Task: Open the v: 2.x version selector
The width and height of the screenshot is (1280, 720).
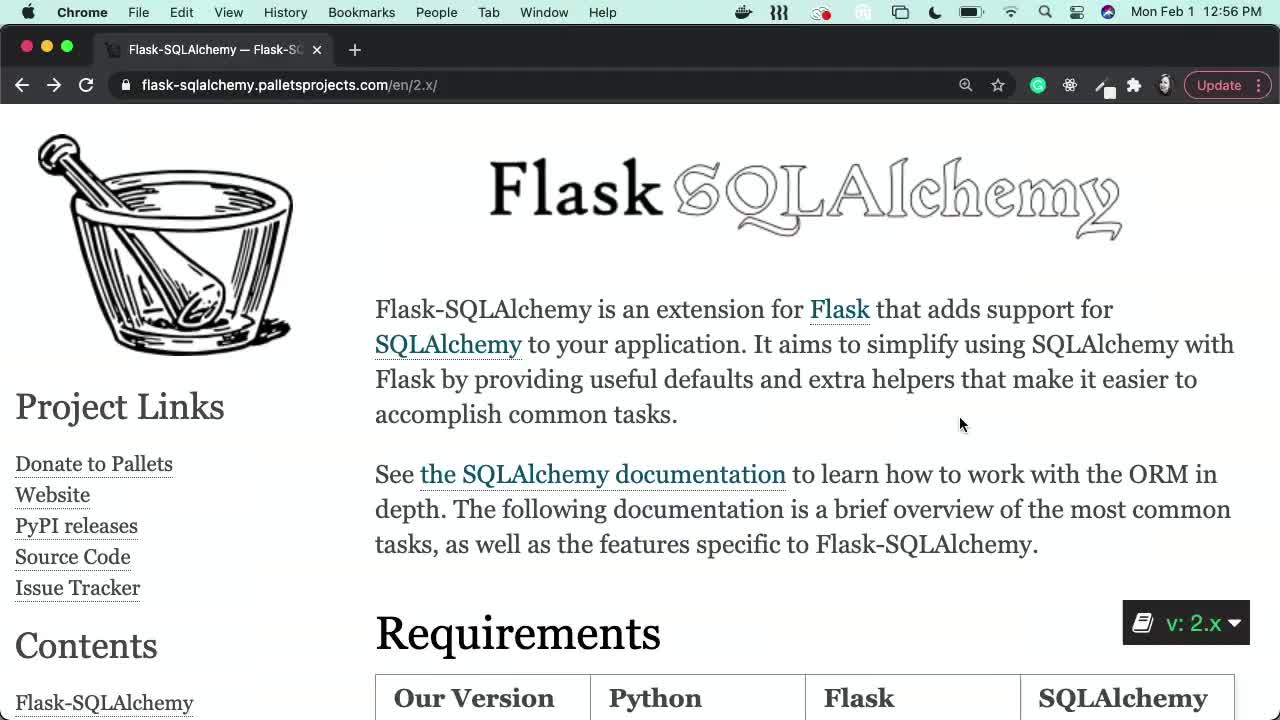Action: click(x=1186, y=622)
